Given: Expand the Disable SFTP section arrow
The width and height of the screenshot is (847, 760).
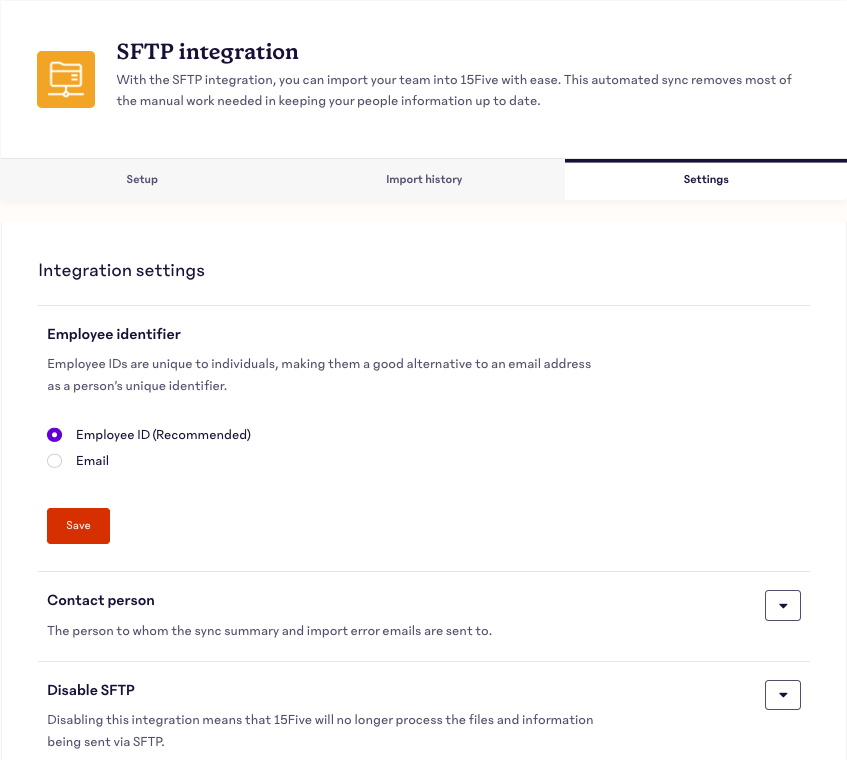Looking at the screenshot, I should pyautogui.click(x=783, y=695).
